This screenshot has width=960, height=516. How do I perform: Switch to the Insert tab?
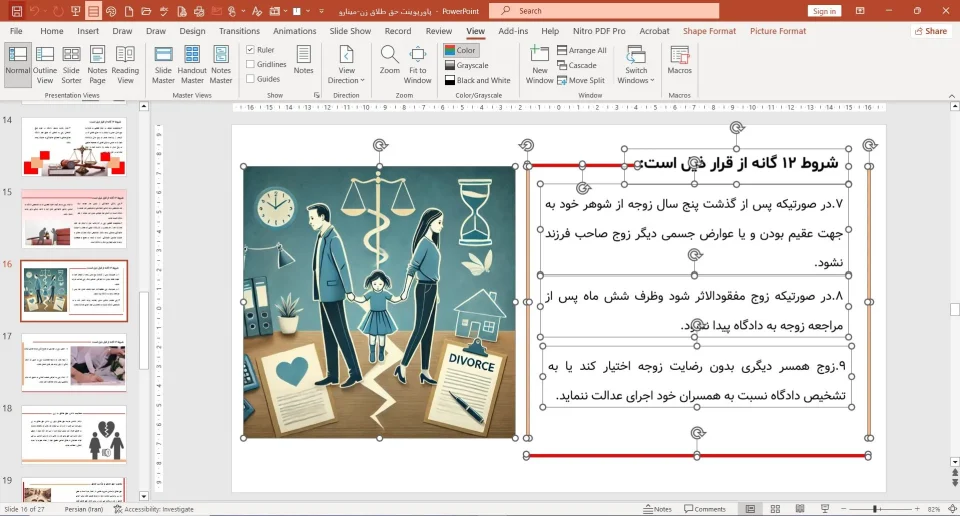[88, 31]
